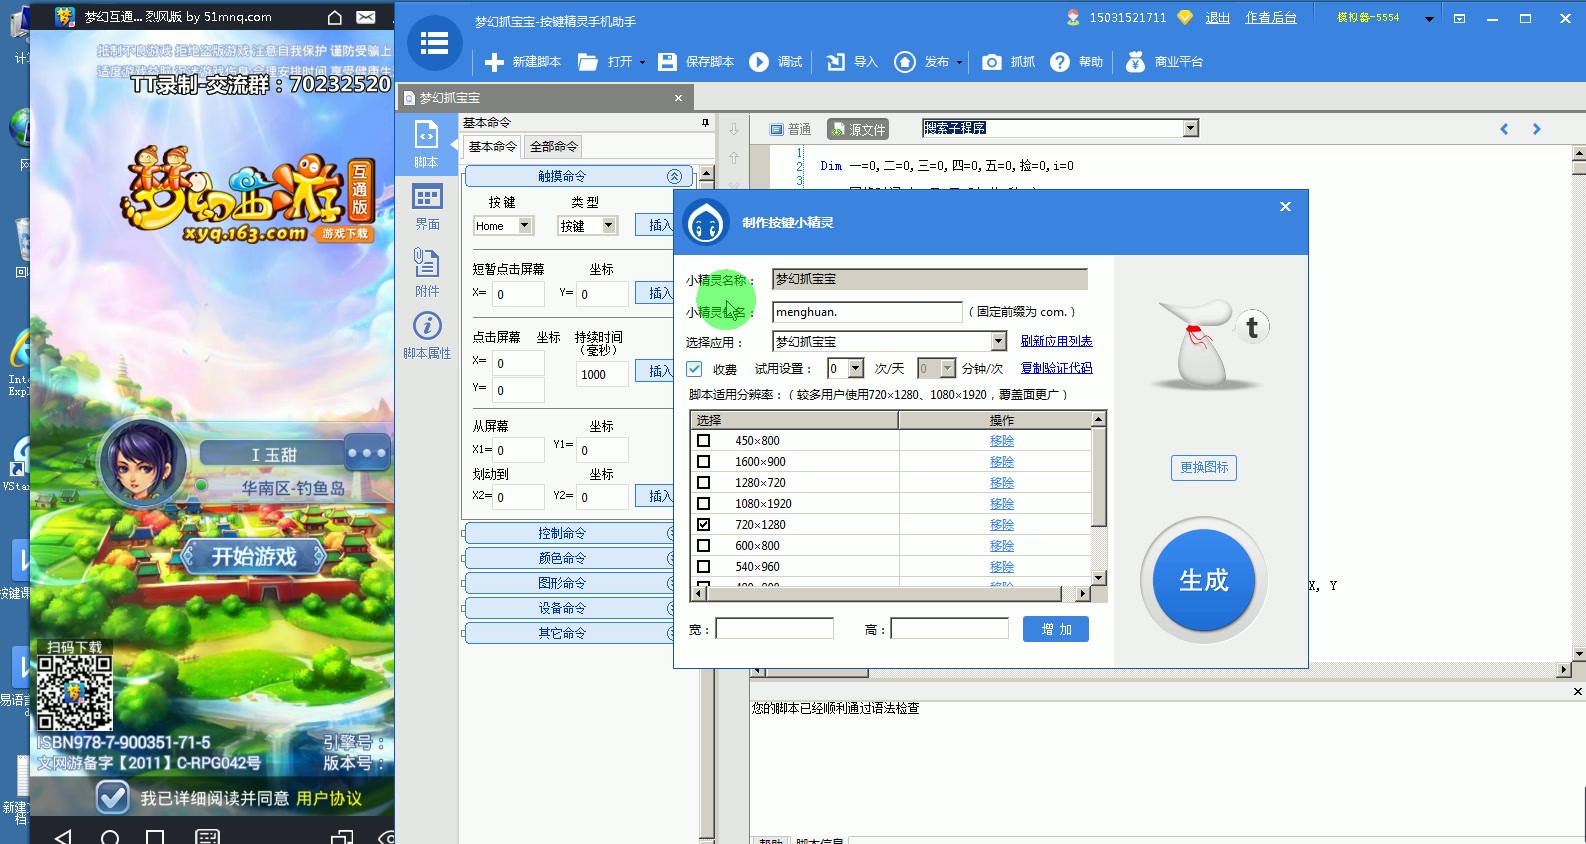This screenshot has height=844, width=1586.
Task: Navigate forward with the right arrow in editor
Action: tap(1537, 129)
